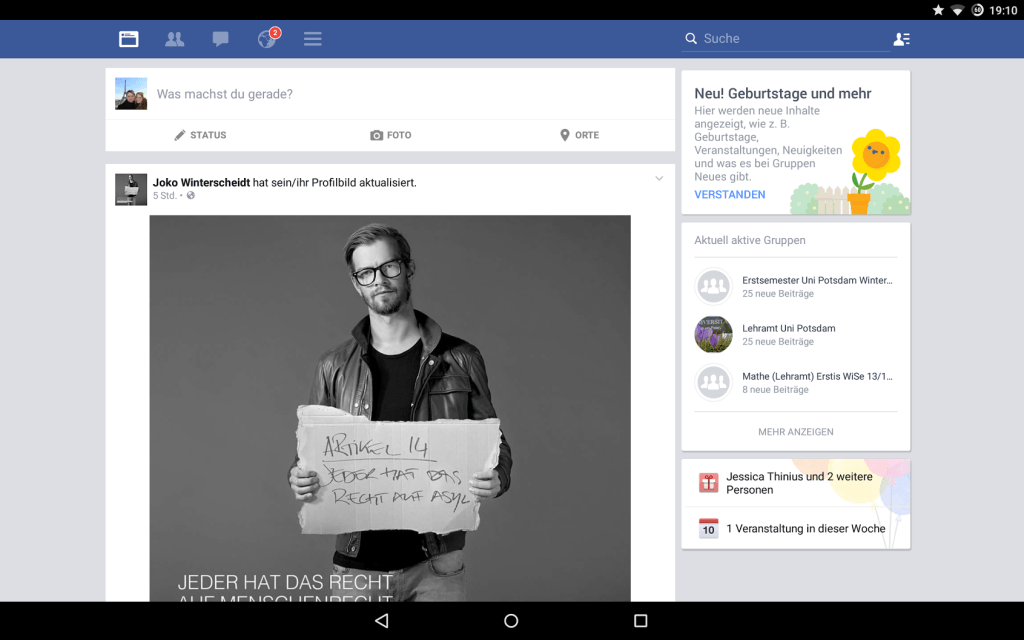This screenshot has height=640, width=1024.
Task: Select the FOTO camera option
Action: click(390, 135)
